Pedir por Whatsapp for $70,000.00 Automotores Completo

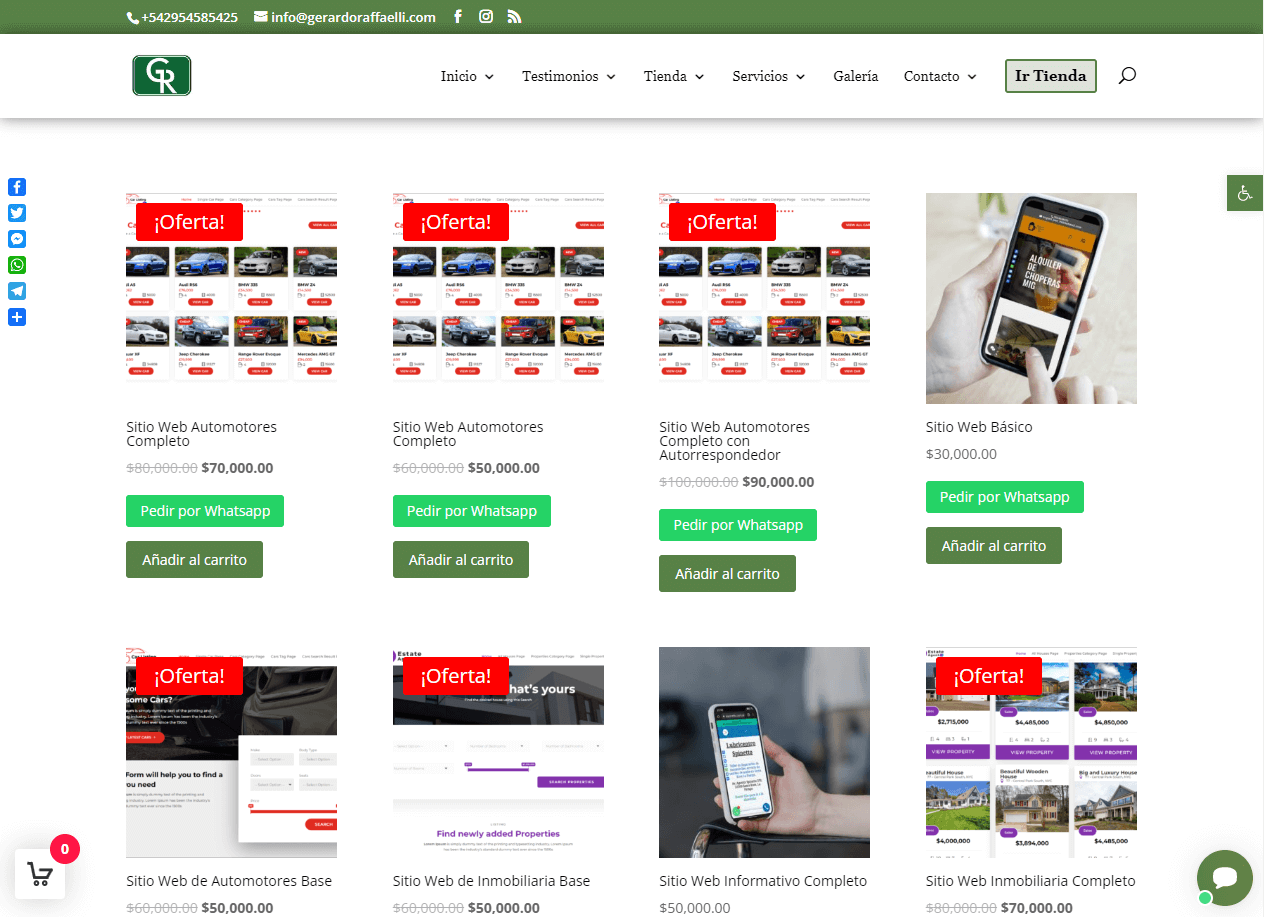coord(205,511)
